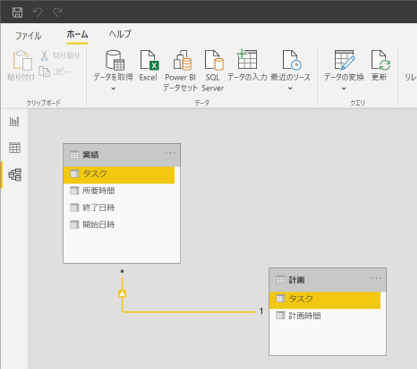Switch to Model view in sidebar

[15, 175]
